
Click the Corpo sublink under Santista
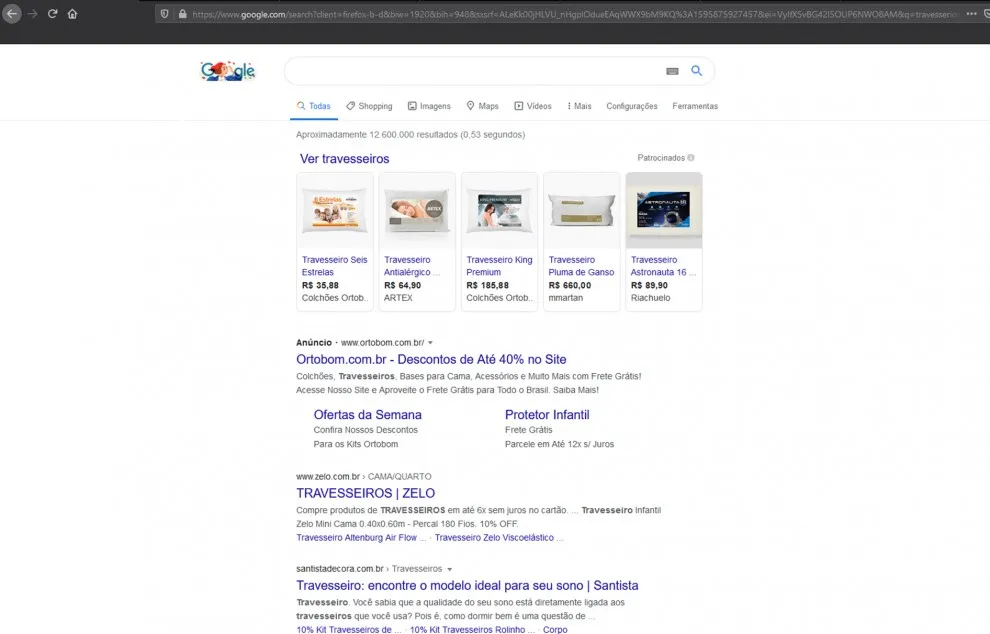point(555,630)
